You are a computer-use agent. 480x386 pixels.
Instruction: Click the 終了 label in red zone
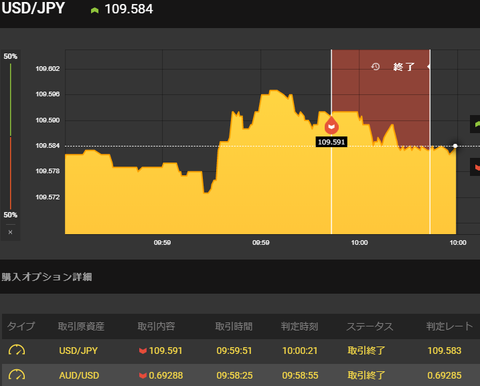404,67
